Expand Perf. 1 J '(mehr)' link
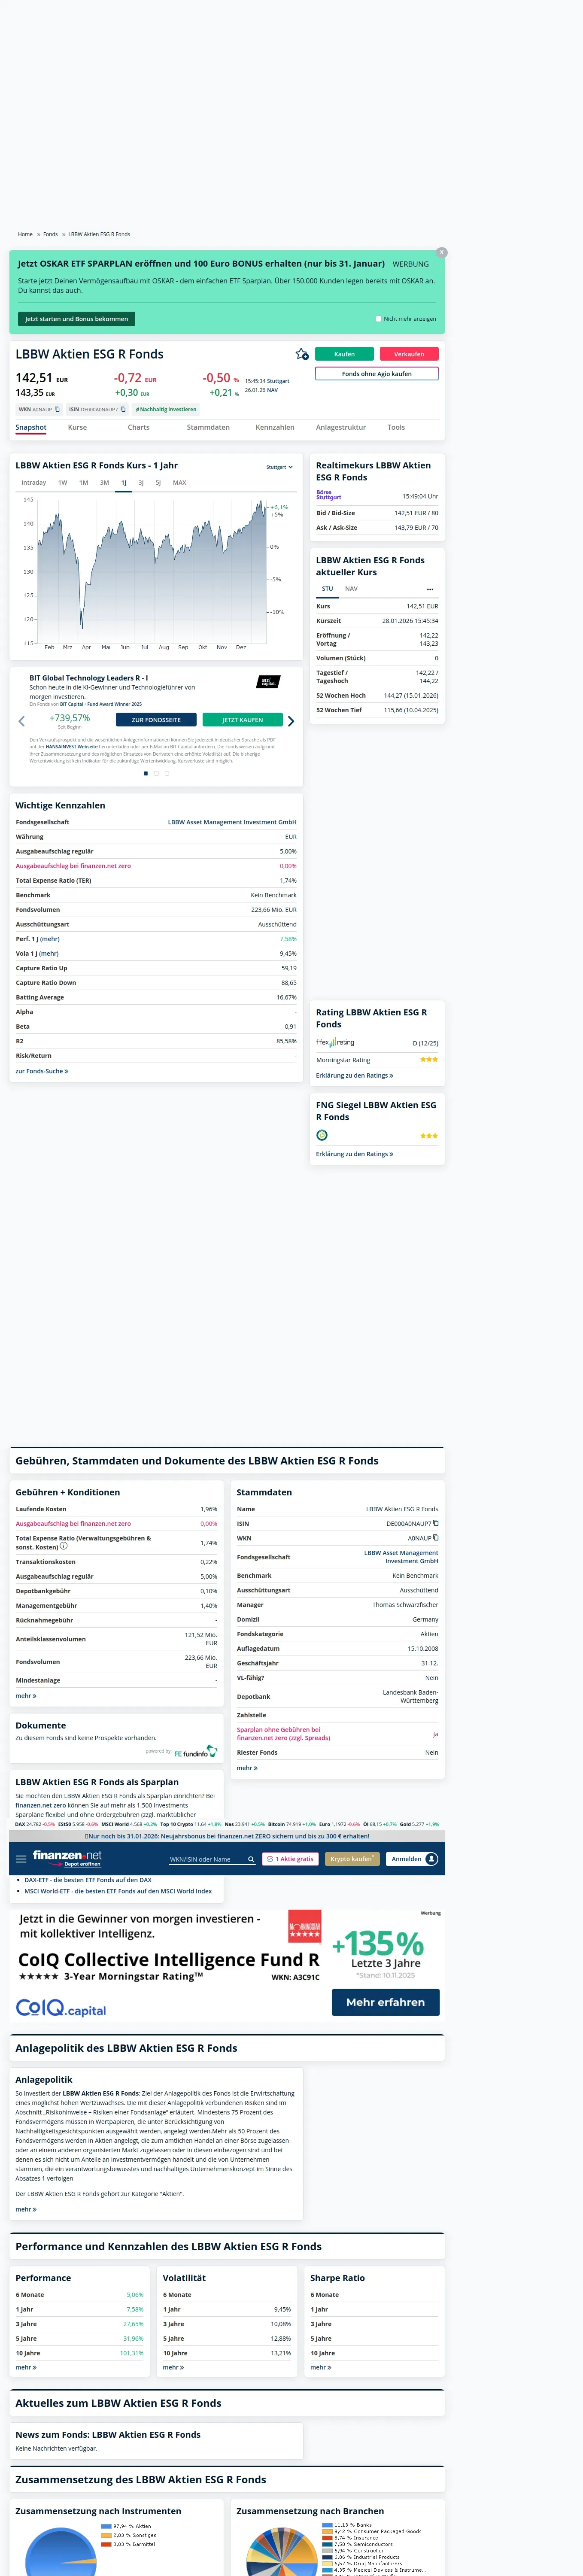 [49, 939]
